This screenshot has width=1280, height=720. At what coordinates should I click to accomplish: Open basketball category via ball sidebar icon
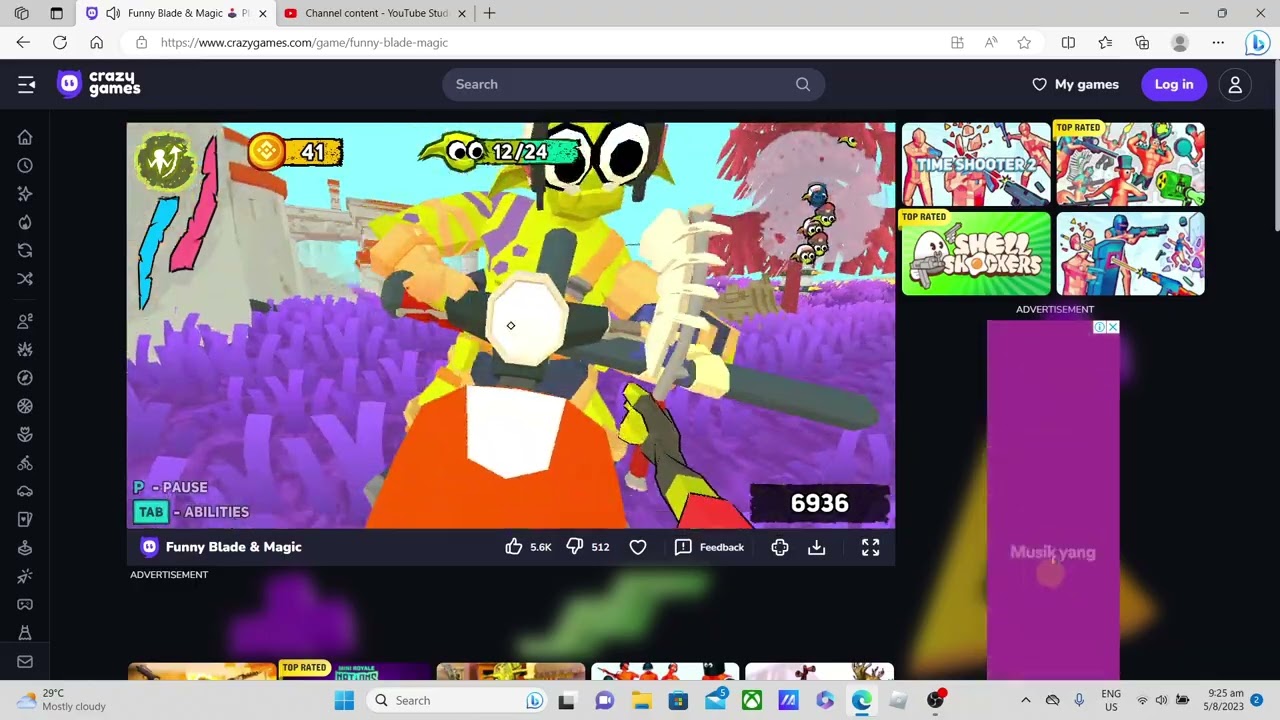click(x=25, y=406)
